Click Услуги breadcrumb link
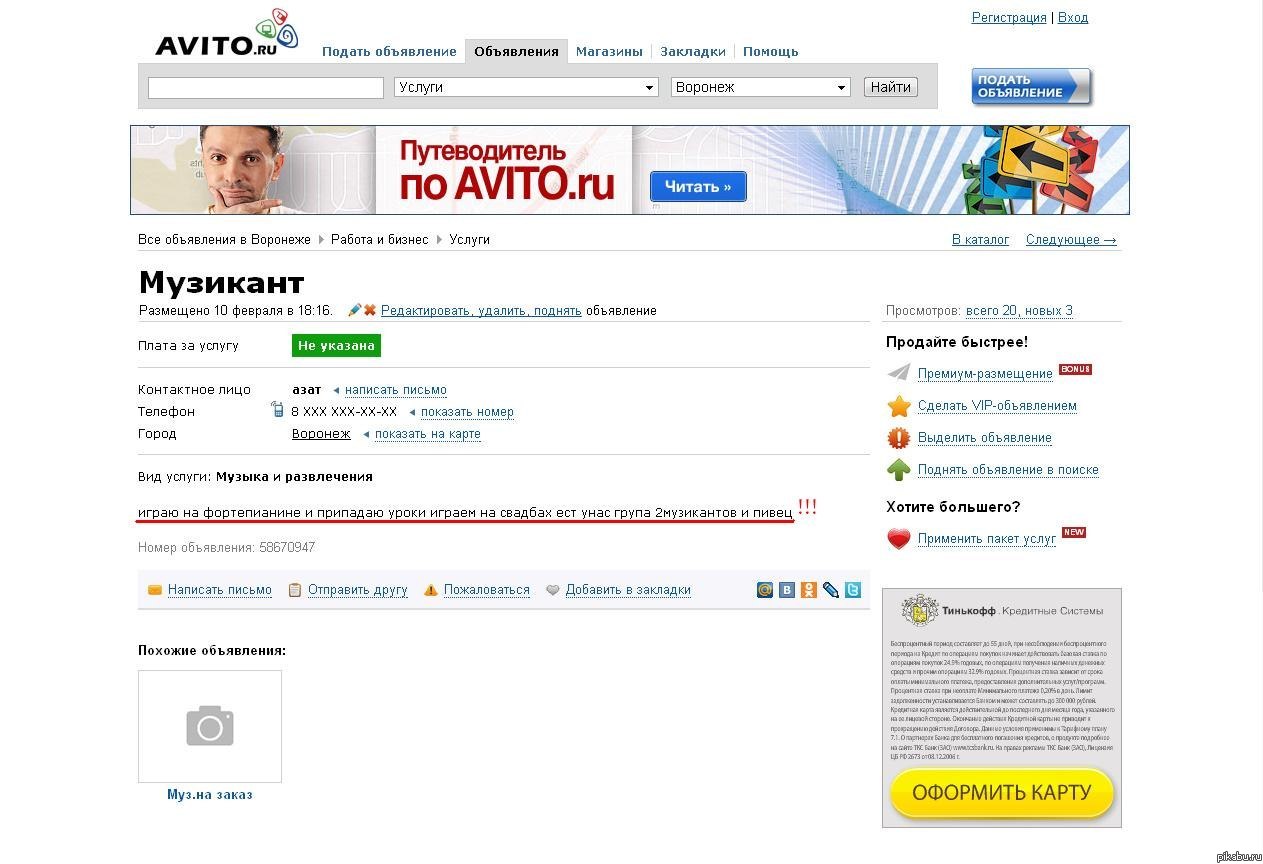Viewport: 1263px width, 864px height. (x=469, y=240)
